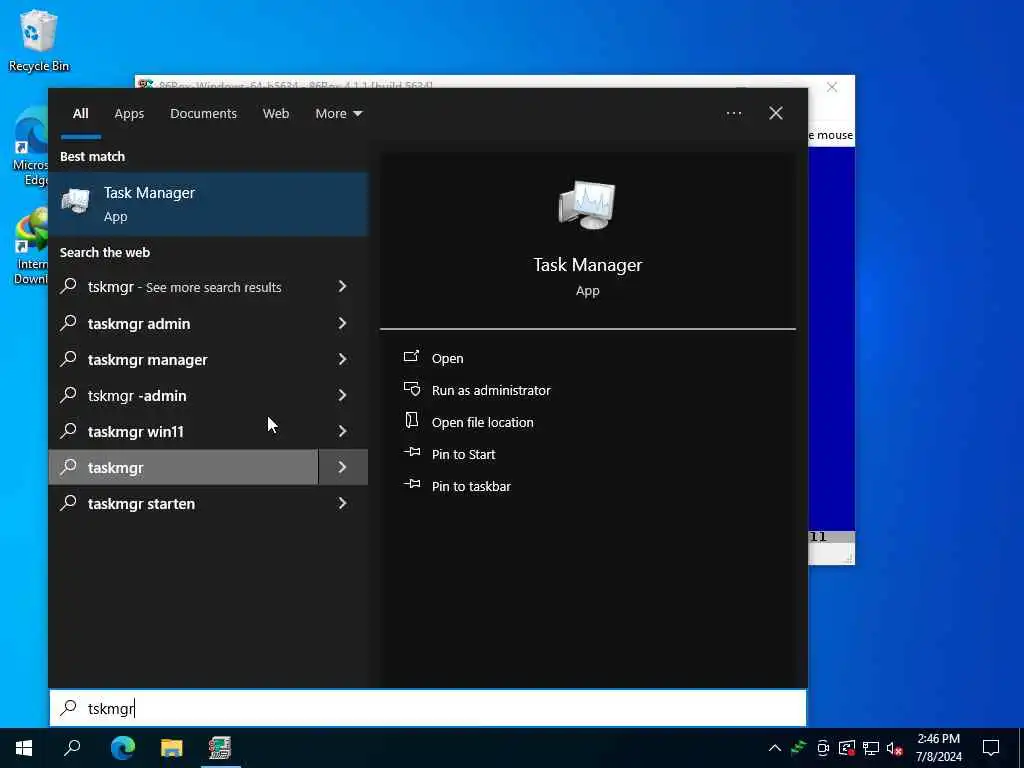Screen dimensions: 1024x768
Task: Click the large Task Manager preview icon
Action: click(586, 204)
